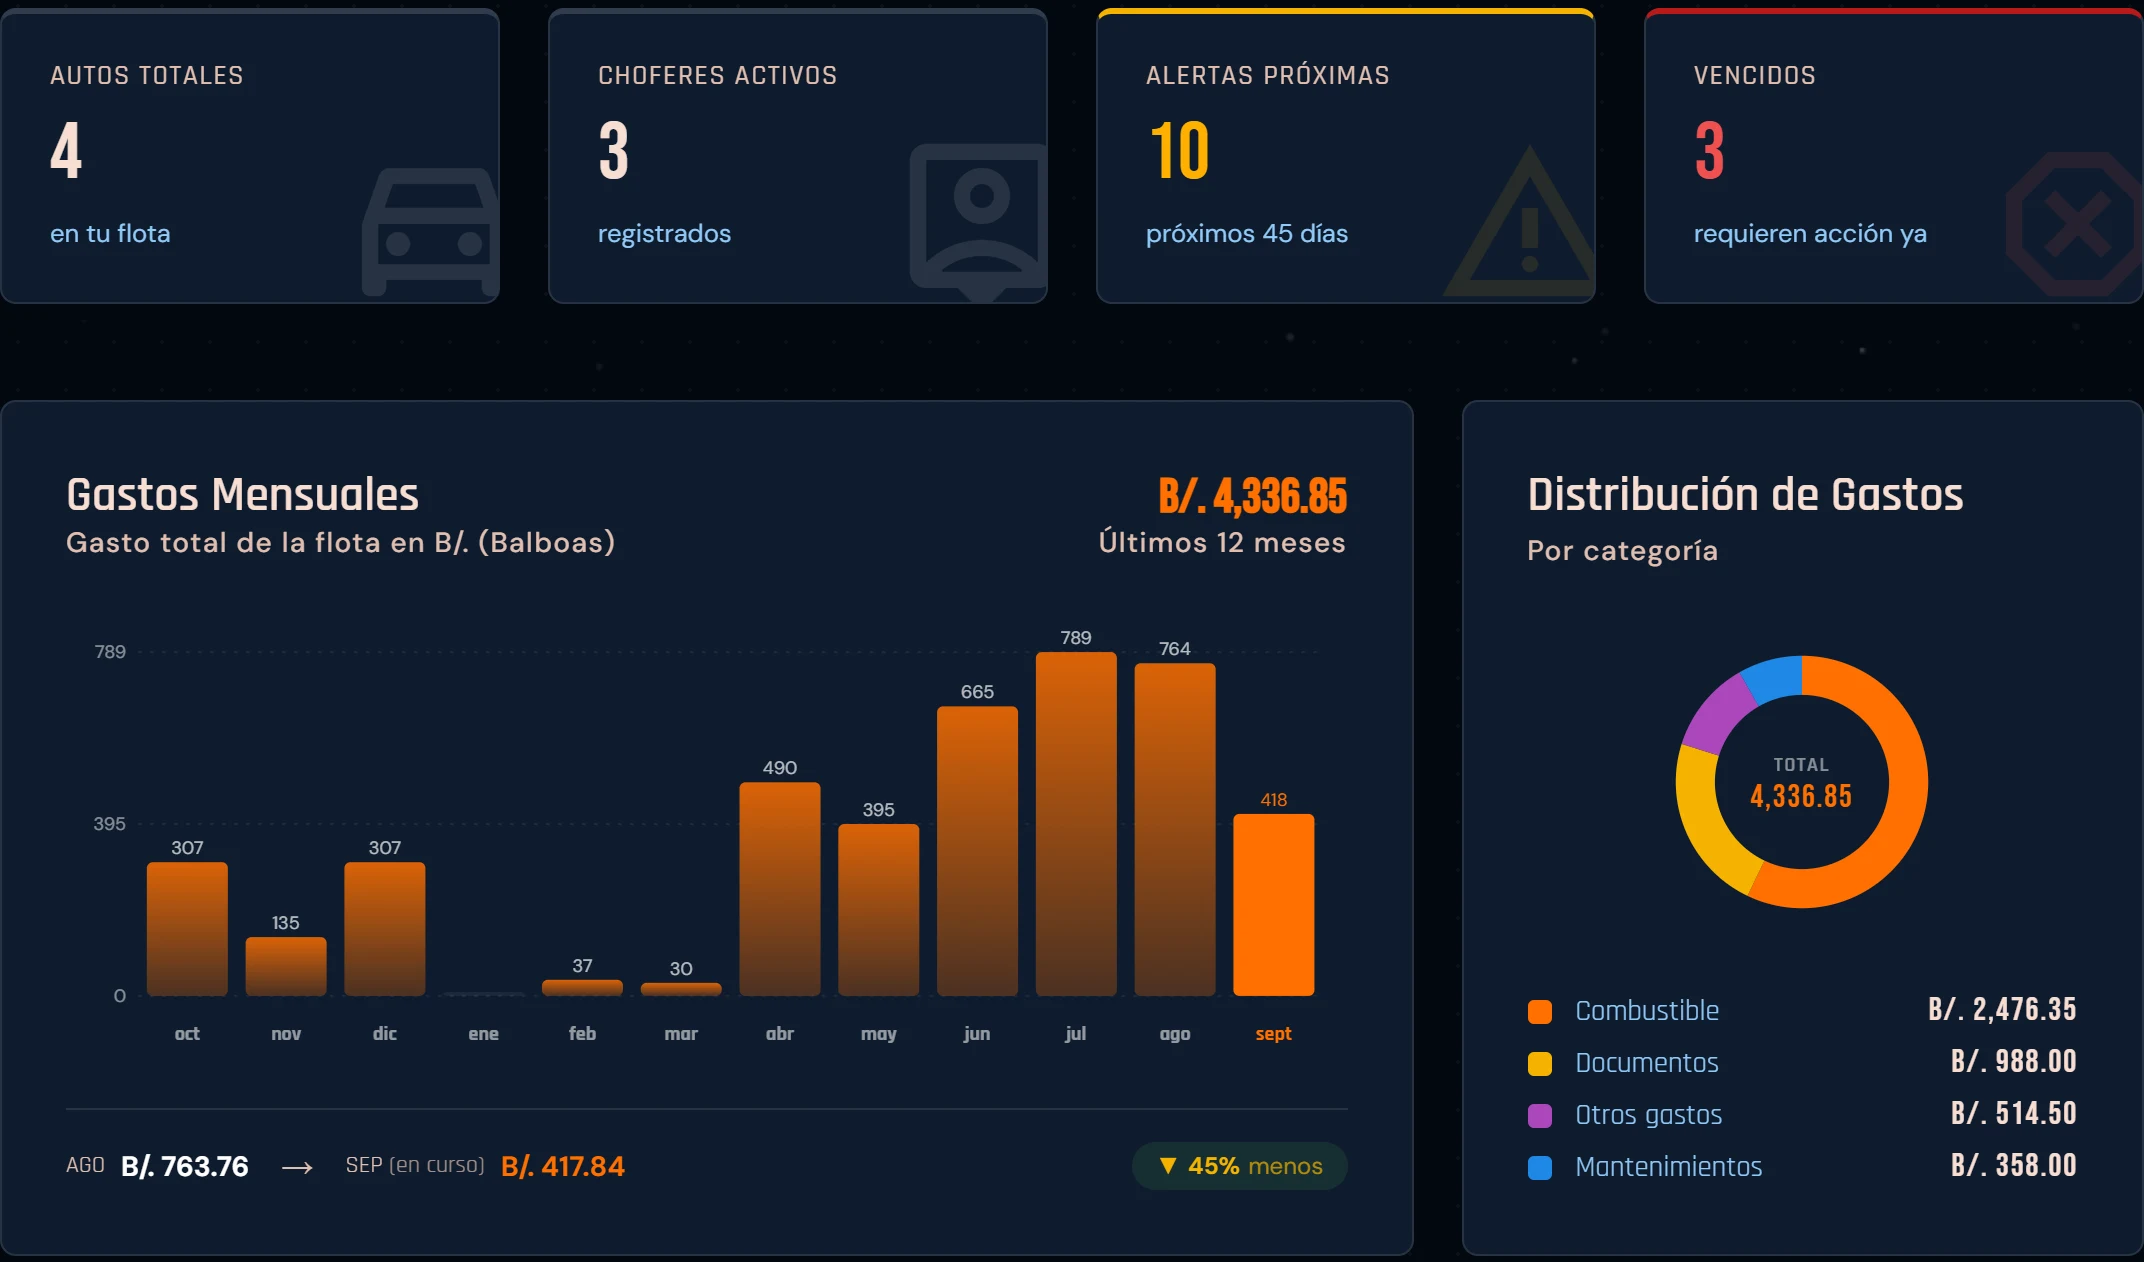Click the 'ene' month label on chart axis

(483, 1034)
